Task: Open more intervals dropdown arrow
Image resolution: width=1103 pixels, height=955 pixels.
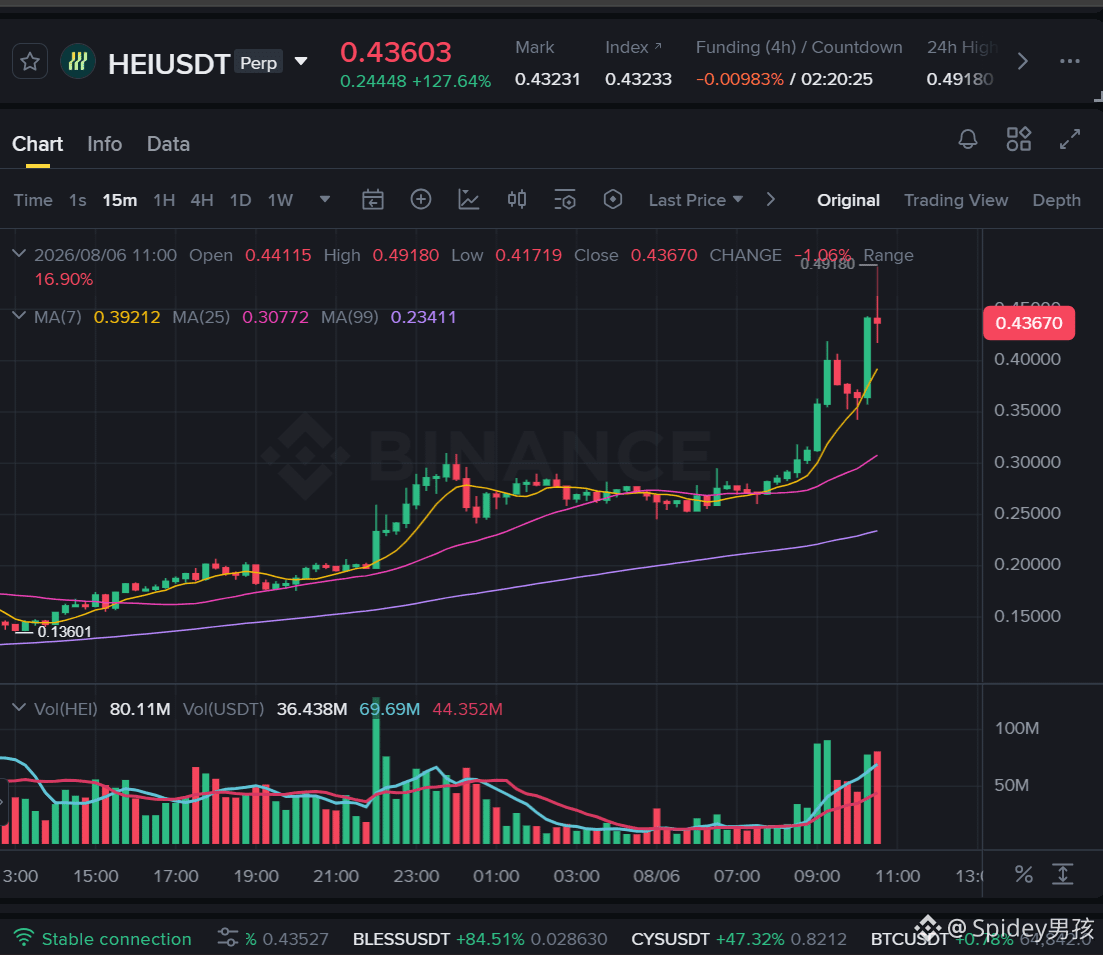Action: click(325, 200)
